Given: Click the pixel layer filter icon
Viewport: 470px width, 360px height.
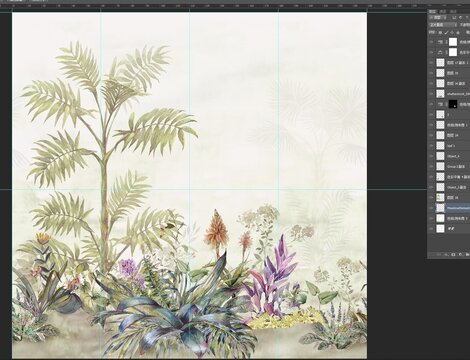Looking at the screenshot, I should coord(454,17).
